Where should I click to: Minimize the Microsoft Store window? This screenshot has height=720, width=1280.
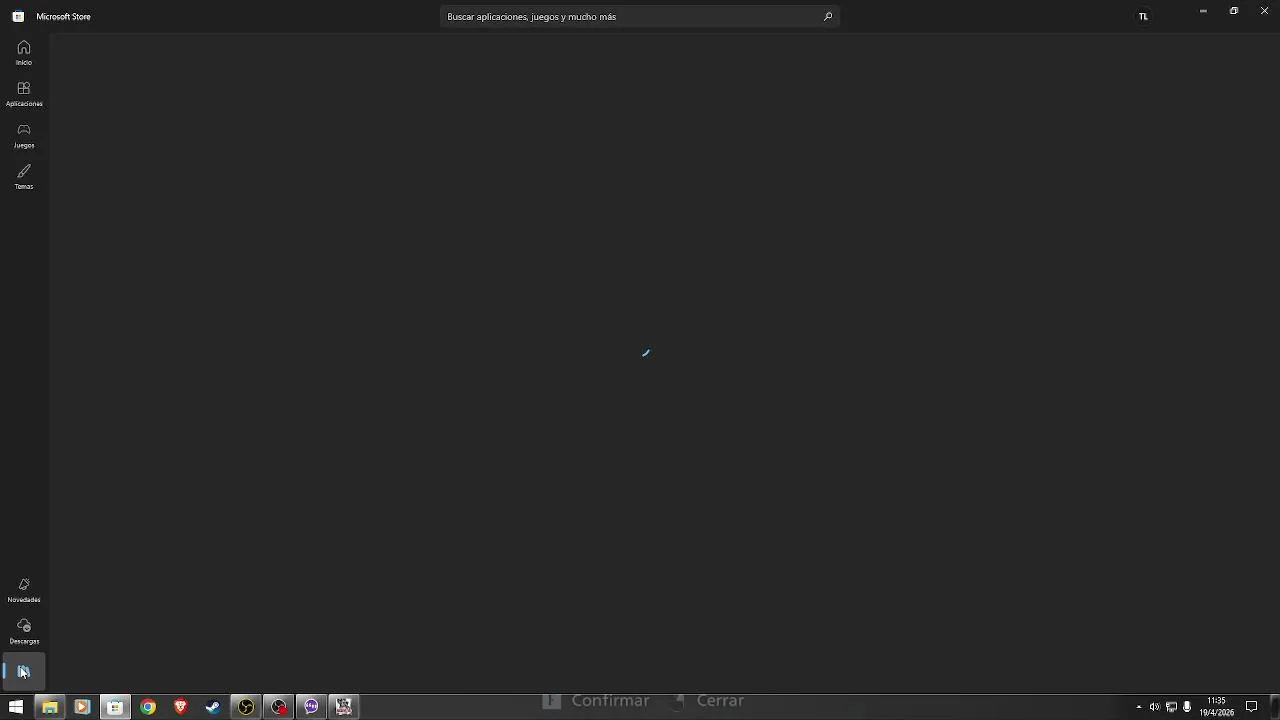click(1203, 11)
